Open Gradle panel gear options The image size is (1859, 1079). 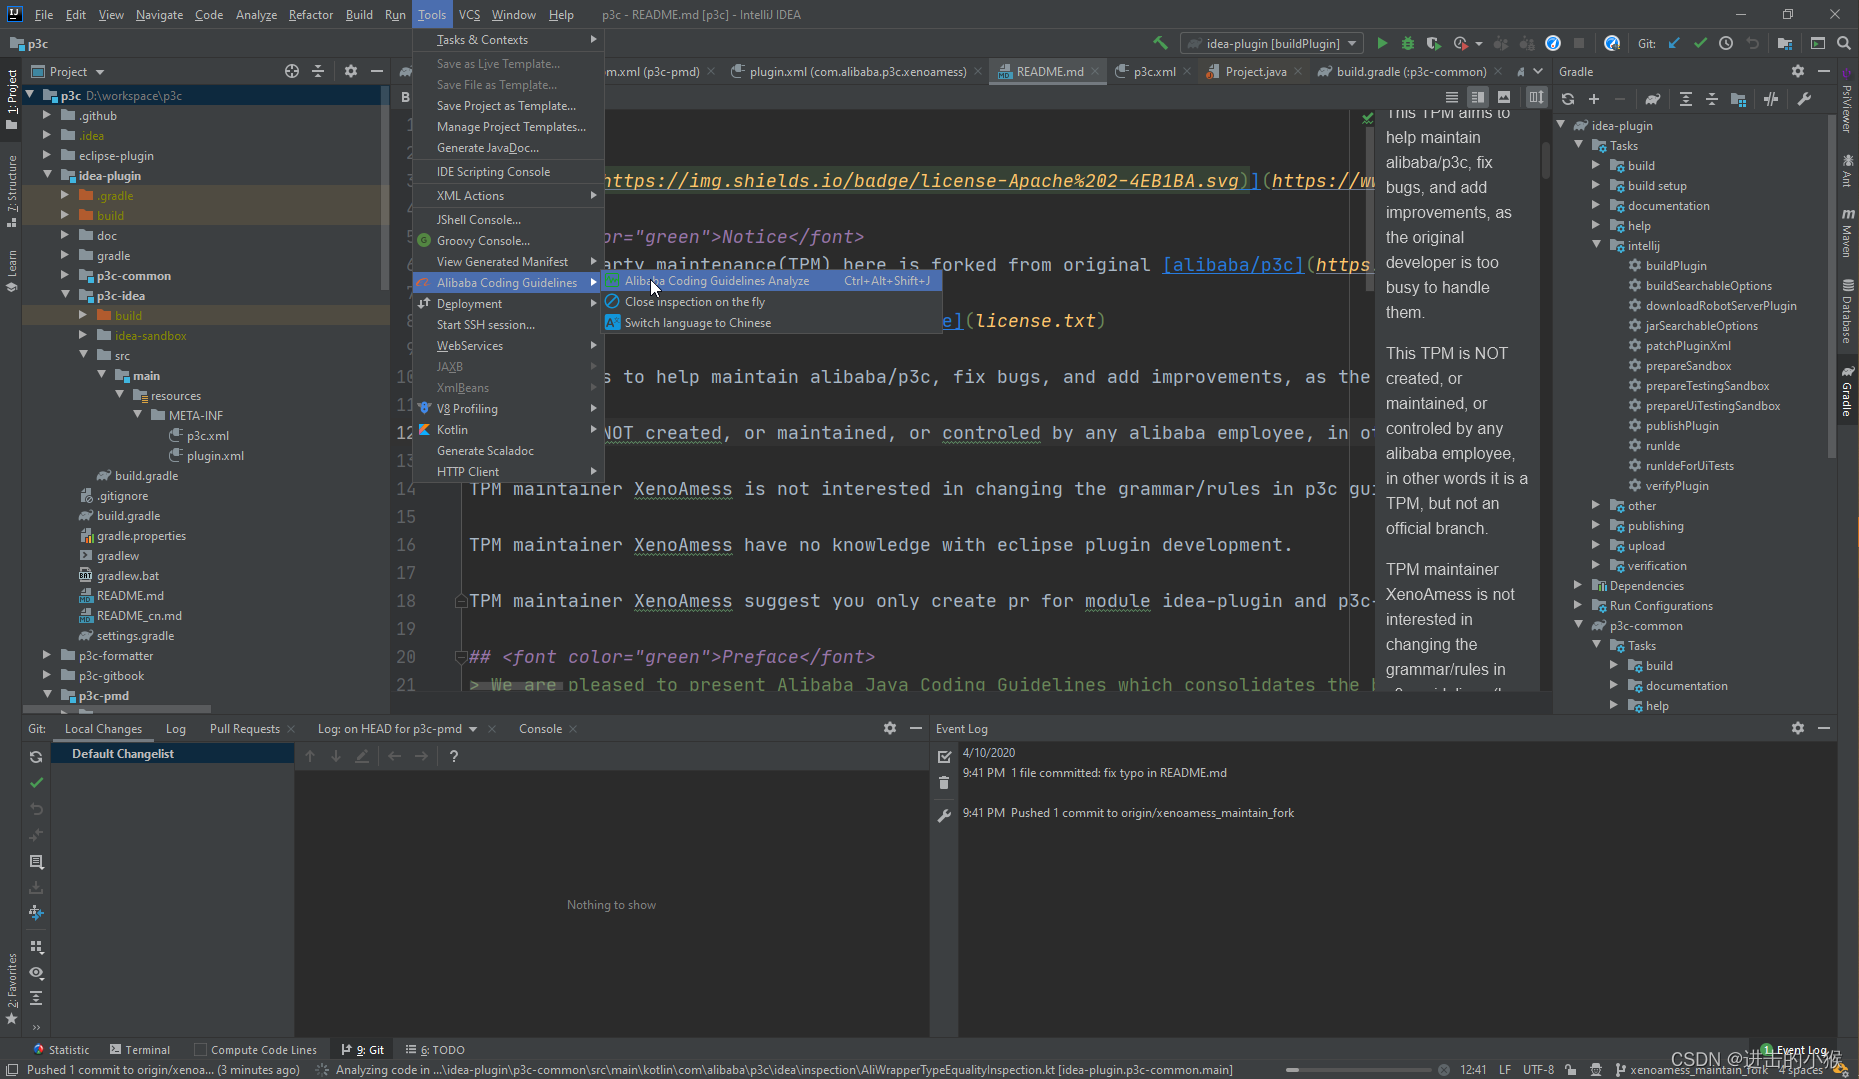[x=1798, y=71]
